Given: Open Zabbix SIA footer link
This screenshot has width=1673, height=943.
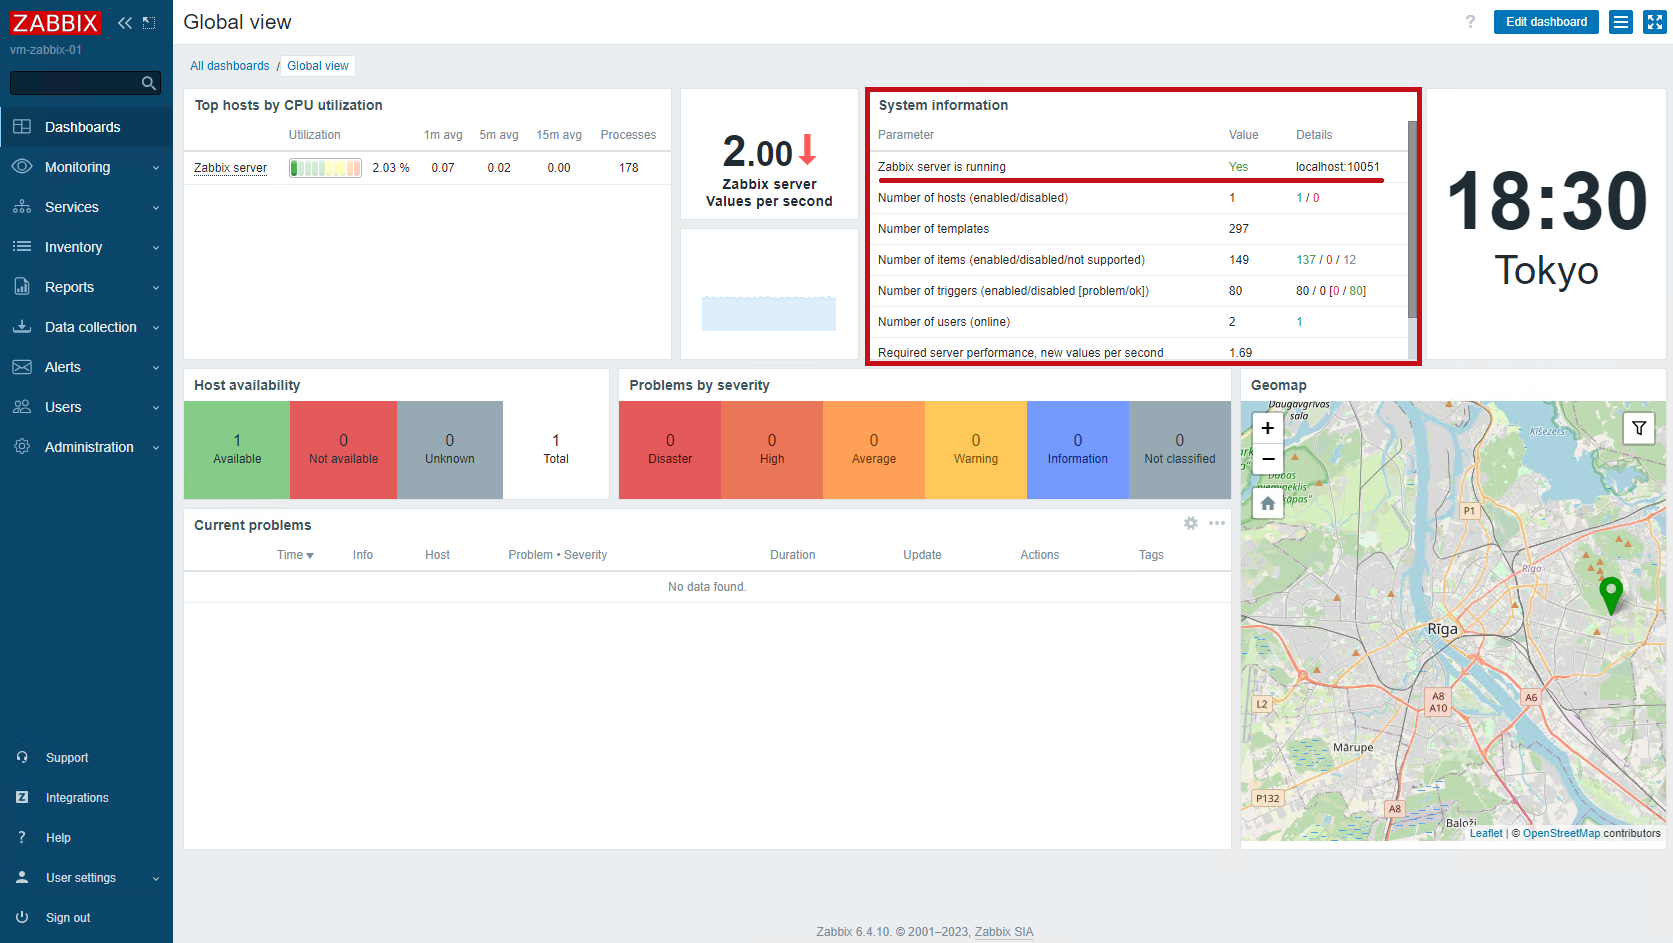Looking at the screenshot, I should pyautogui.click(x=1004, y=932).
